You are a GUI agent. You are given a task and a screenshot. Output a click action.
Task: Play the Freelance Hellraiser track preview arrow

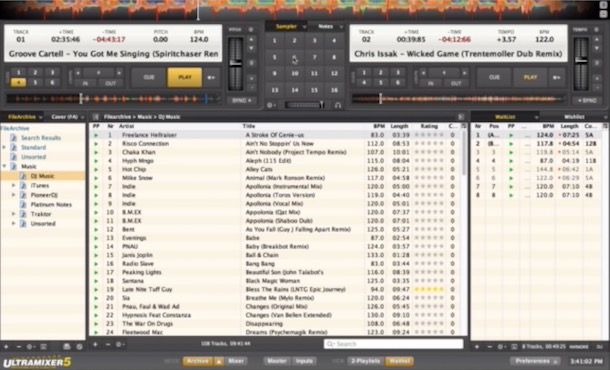(96, 135)
